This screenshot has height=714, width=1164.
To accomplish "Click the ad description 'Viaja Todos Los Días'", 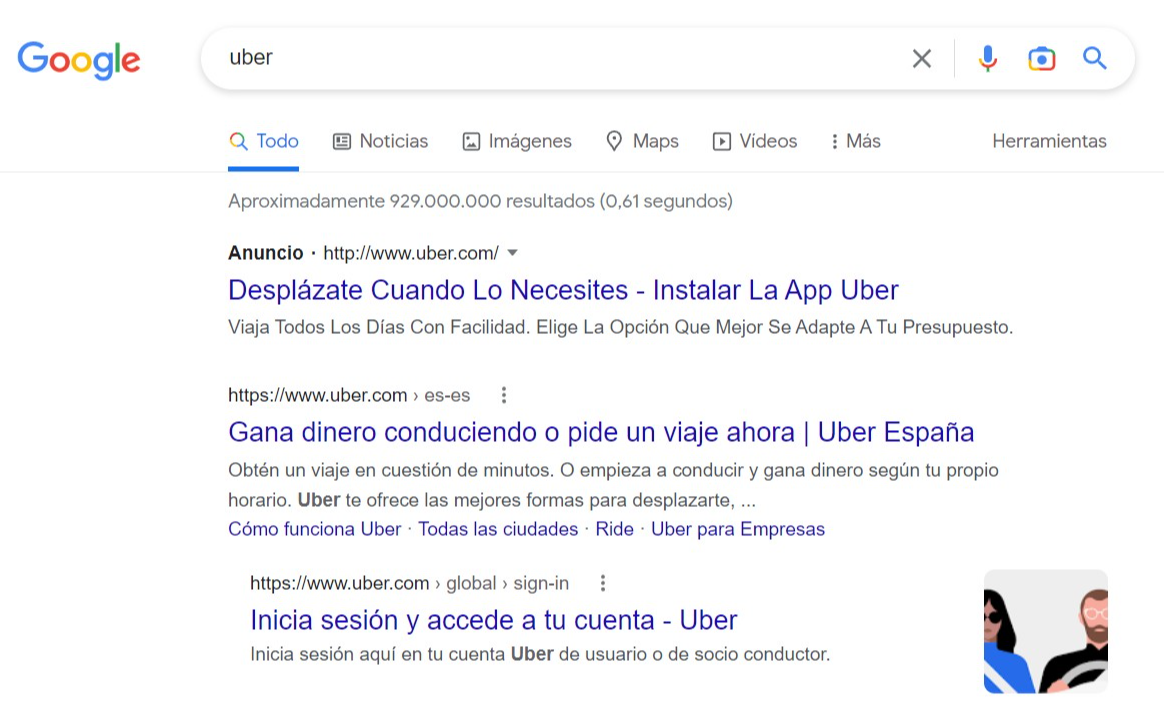I will (621, 327).
